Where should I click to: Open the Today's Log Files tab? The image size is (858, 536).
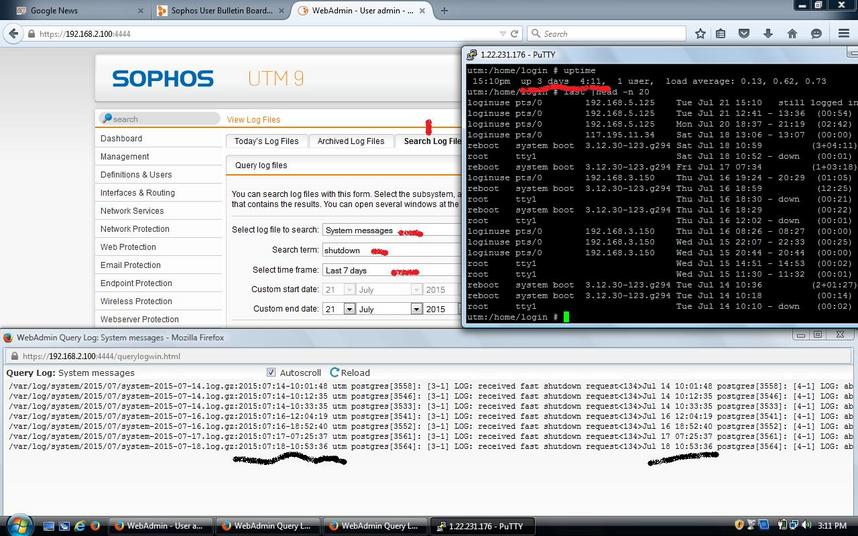(266, 141)
